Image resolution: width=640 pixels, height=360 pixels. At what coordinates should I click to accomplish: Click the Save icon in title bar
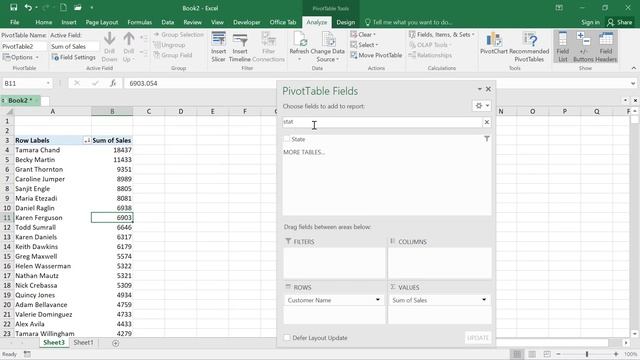(13, 8)
